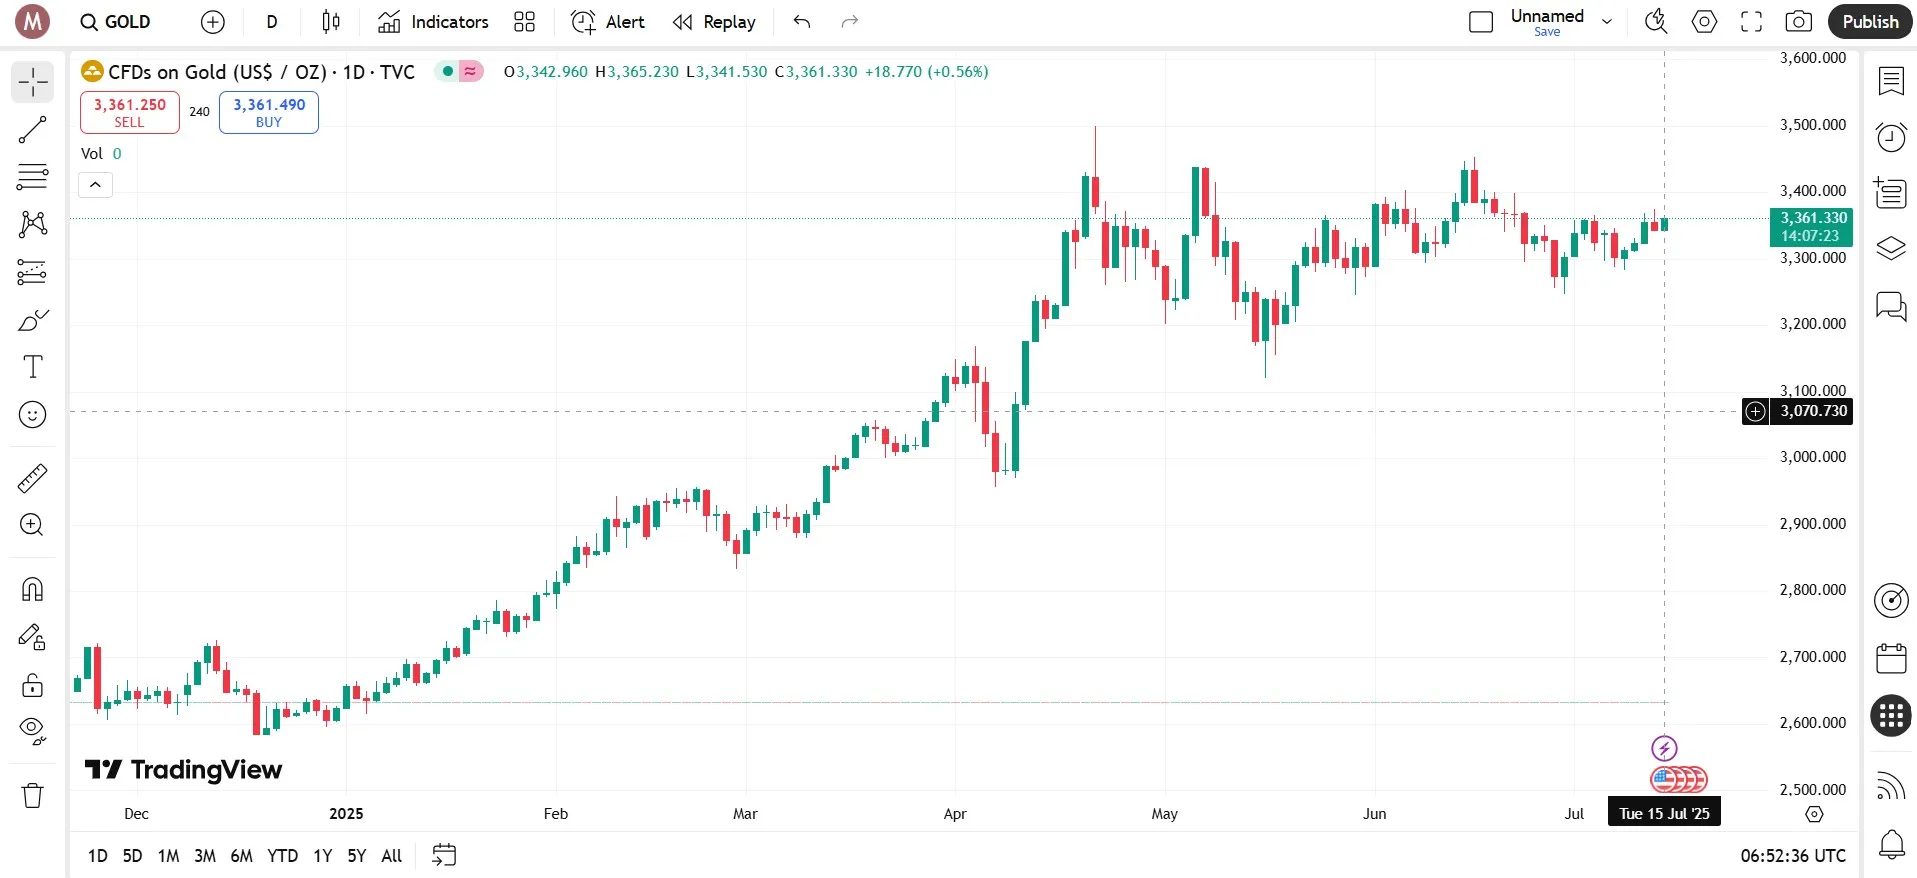Switch to YTD range tab
Image resolution: width=1917 pixels, height=878 pixels.
click(282, 856)
